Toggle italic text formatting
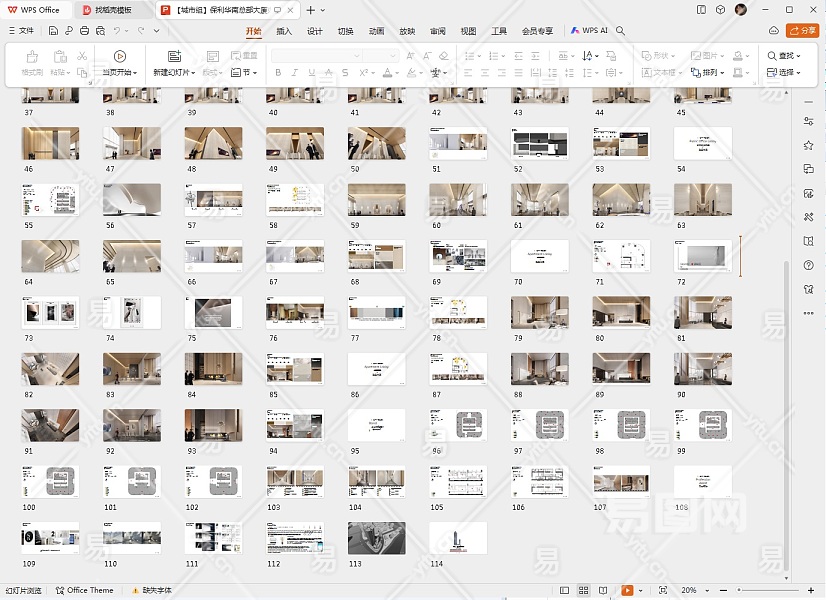The width and height of the screenshot is (826, 600). (x=295, y=73)
